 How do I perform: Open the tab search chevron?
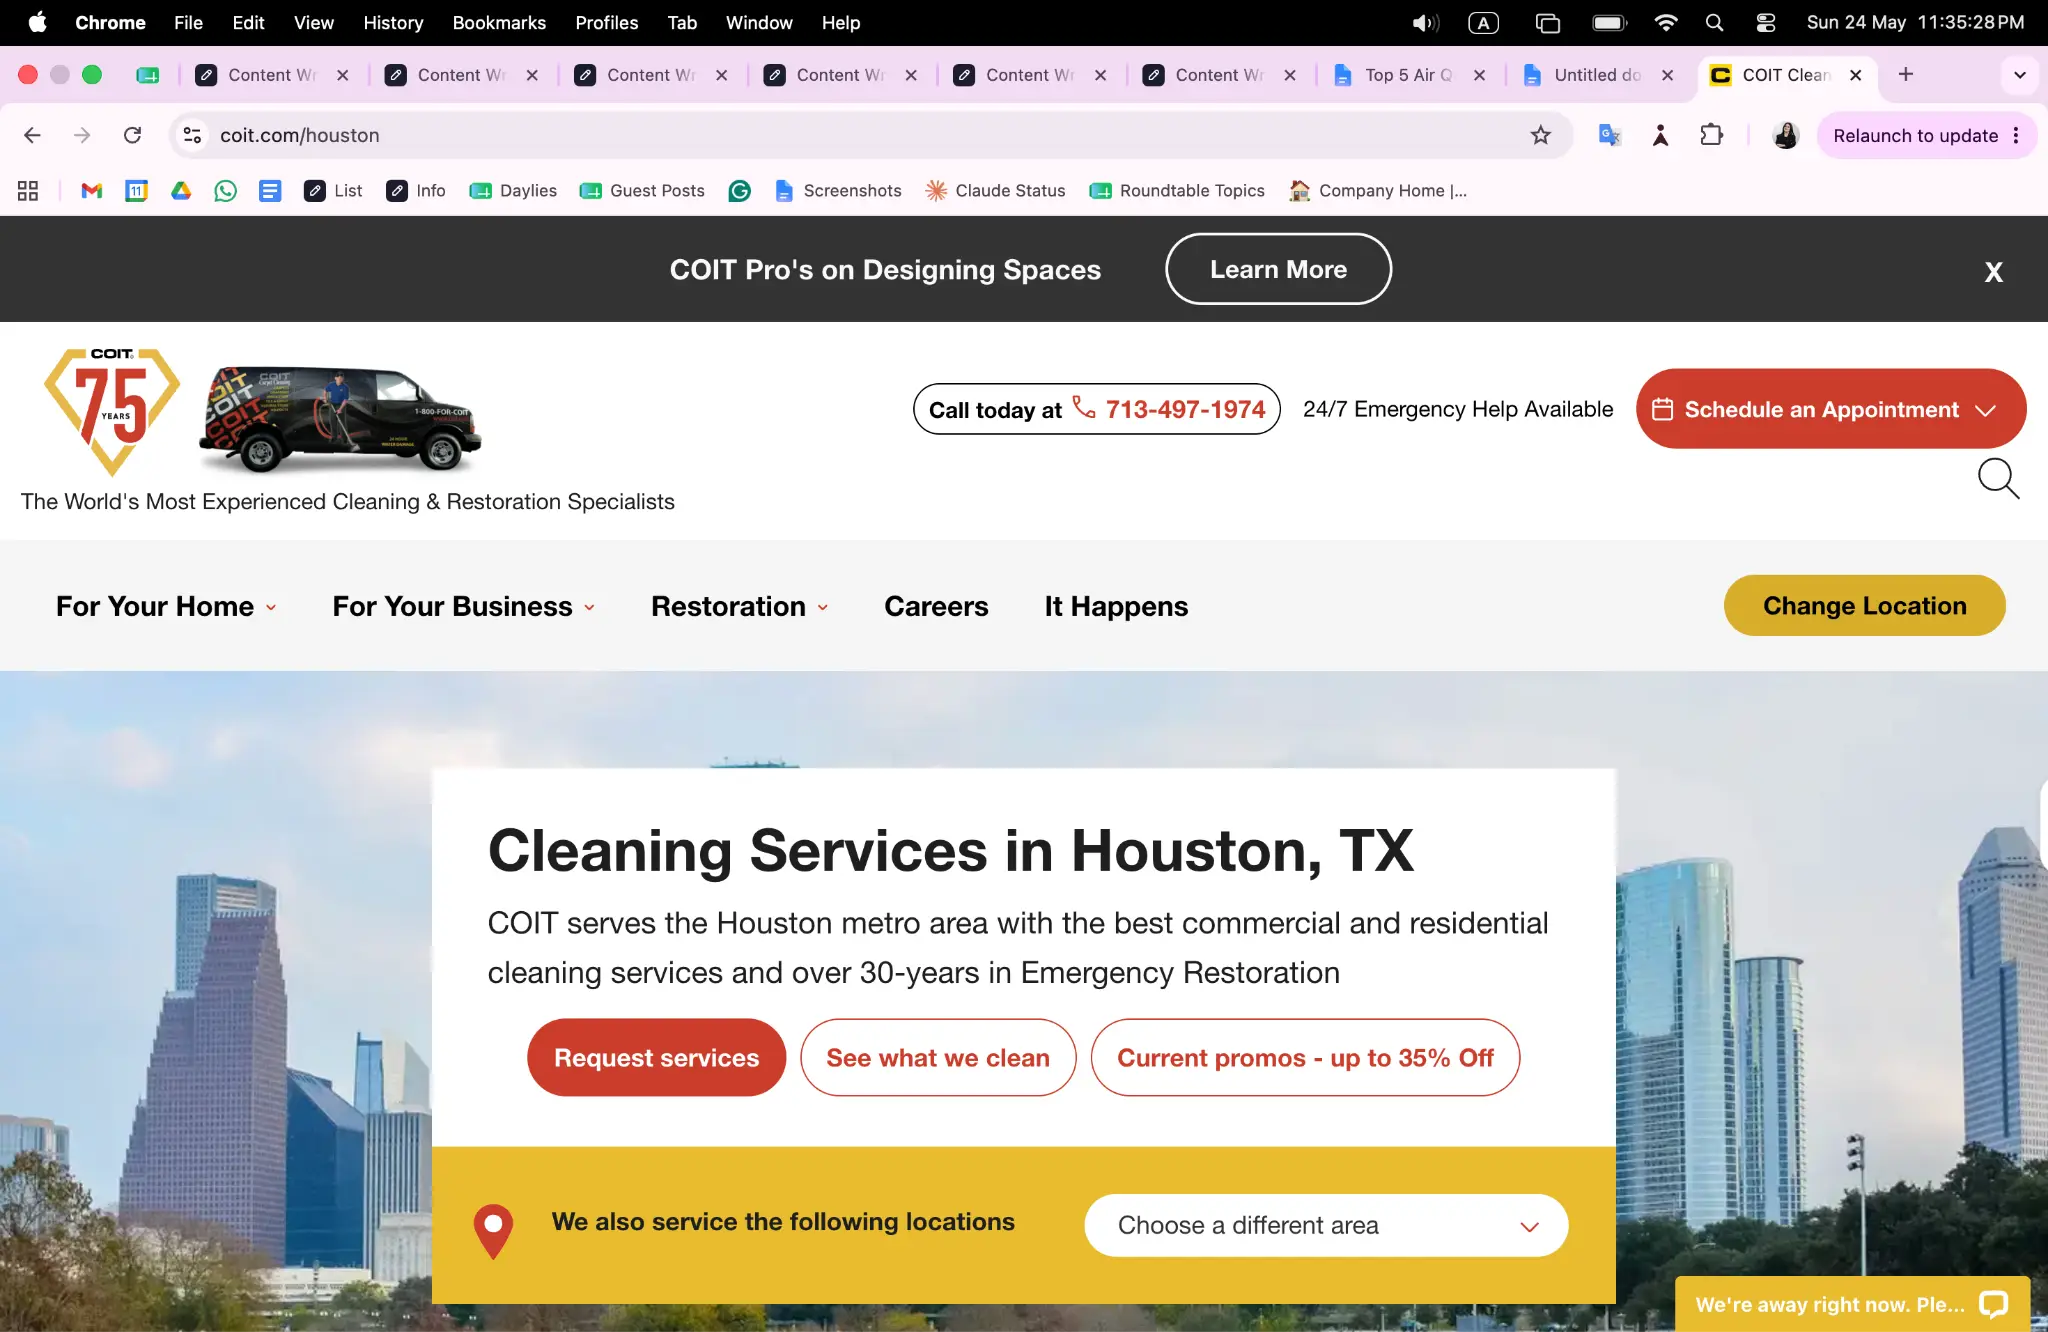2019,75
